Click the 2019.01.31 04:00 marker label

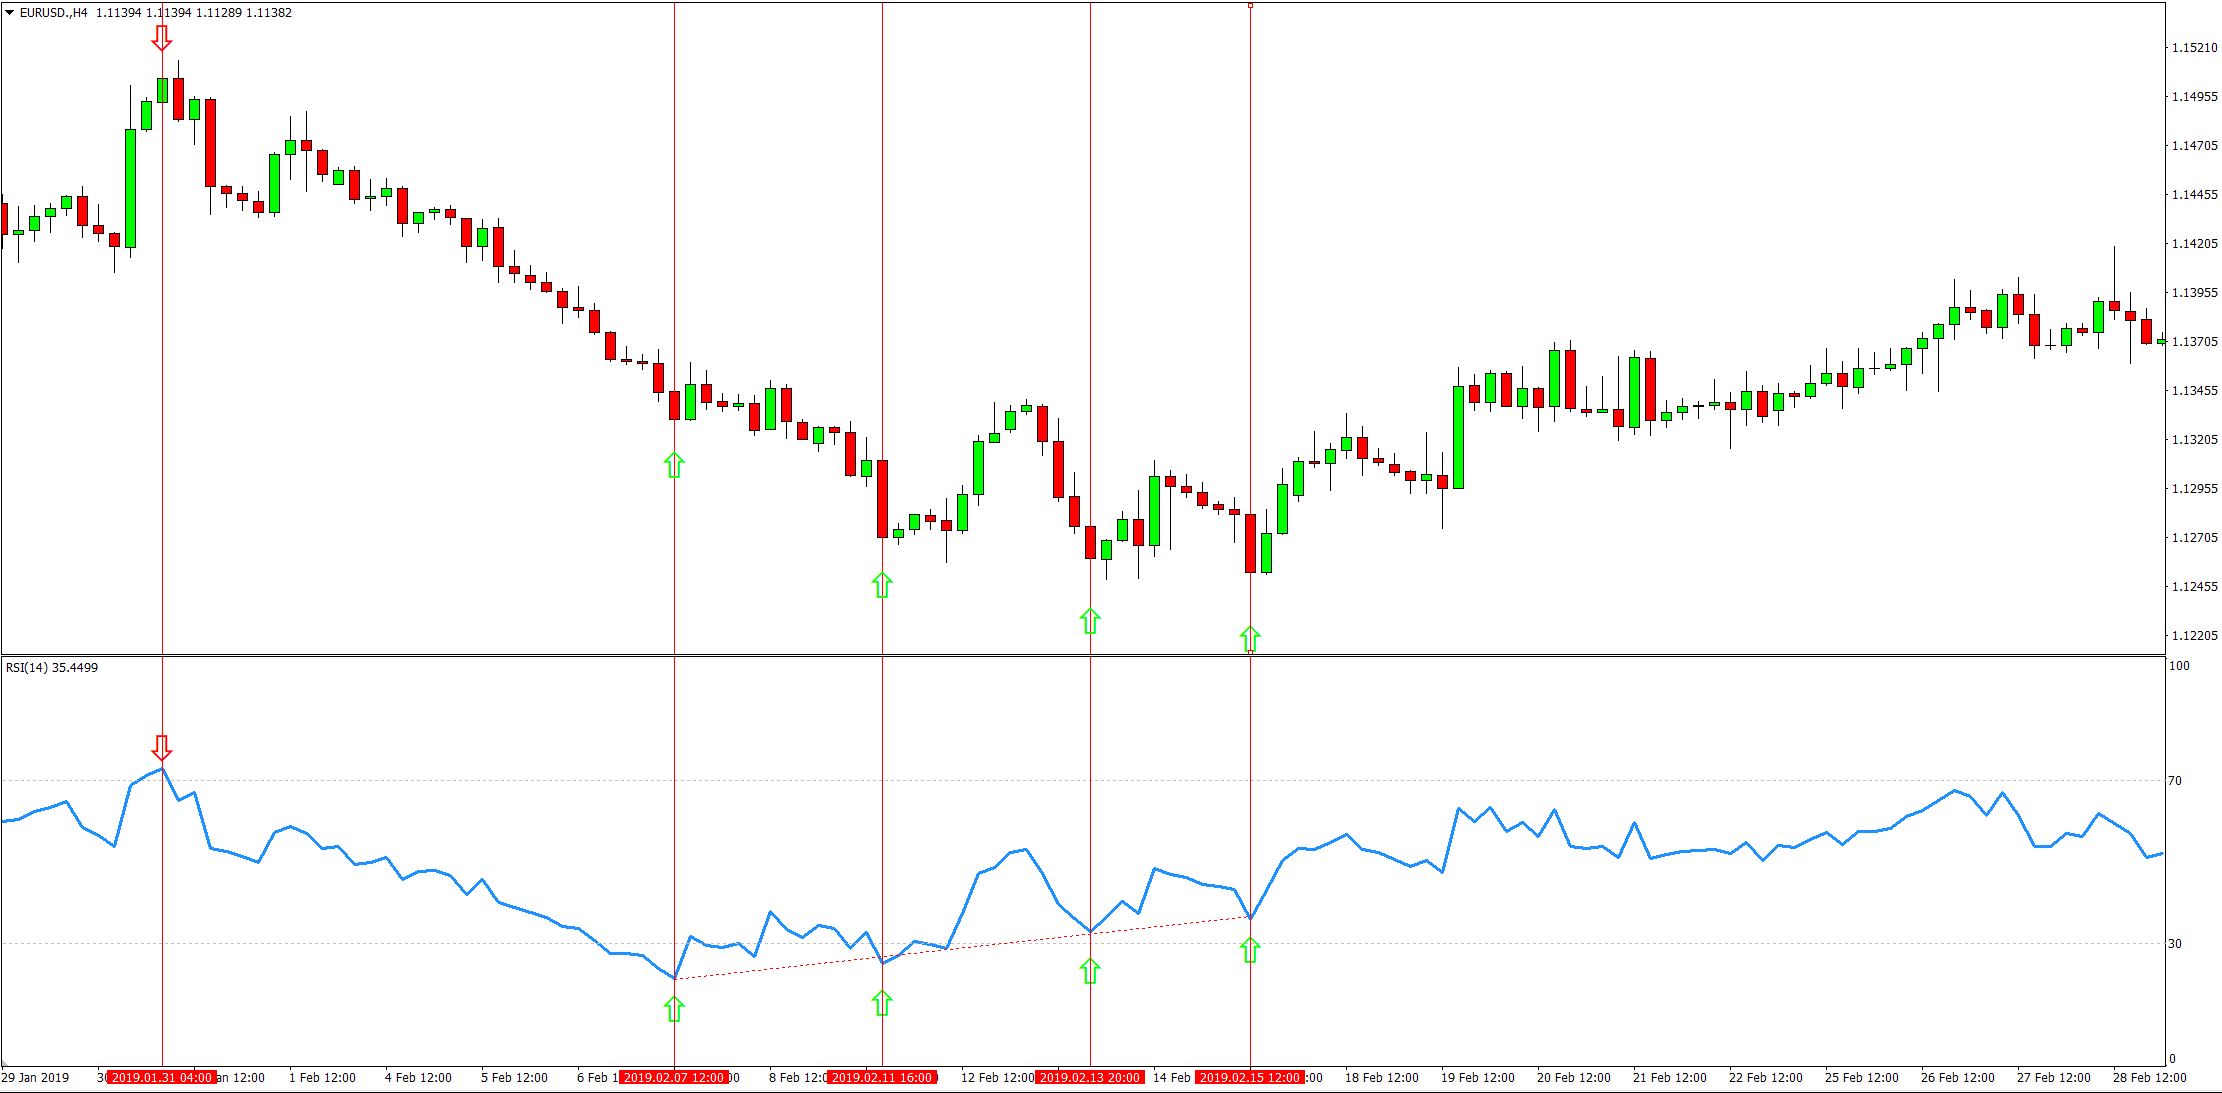[x=160, y=1078]
